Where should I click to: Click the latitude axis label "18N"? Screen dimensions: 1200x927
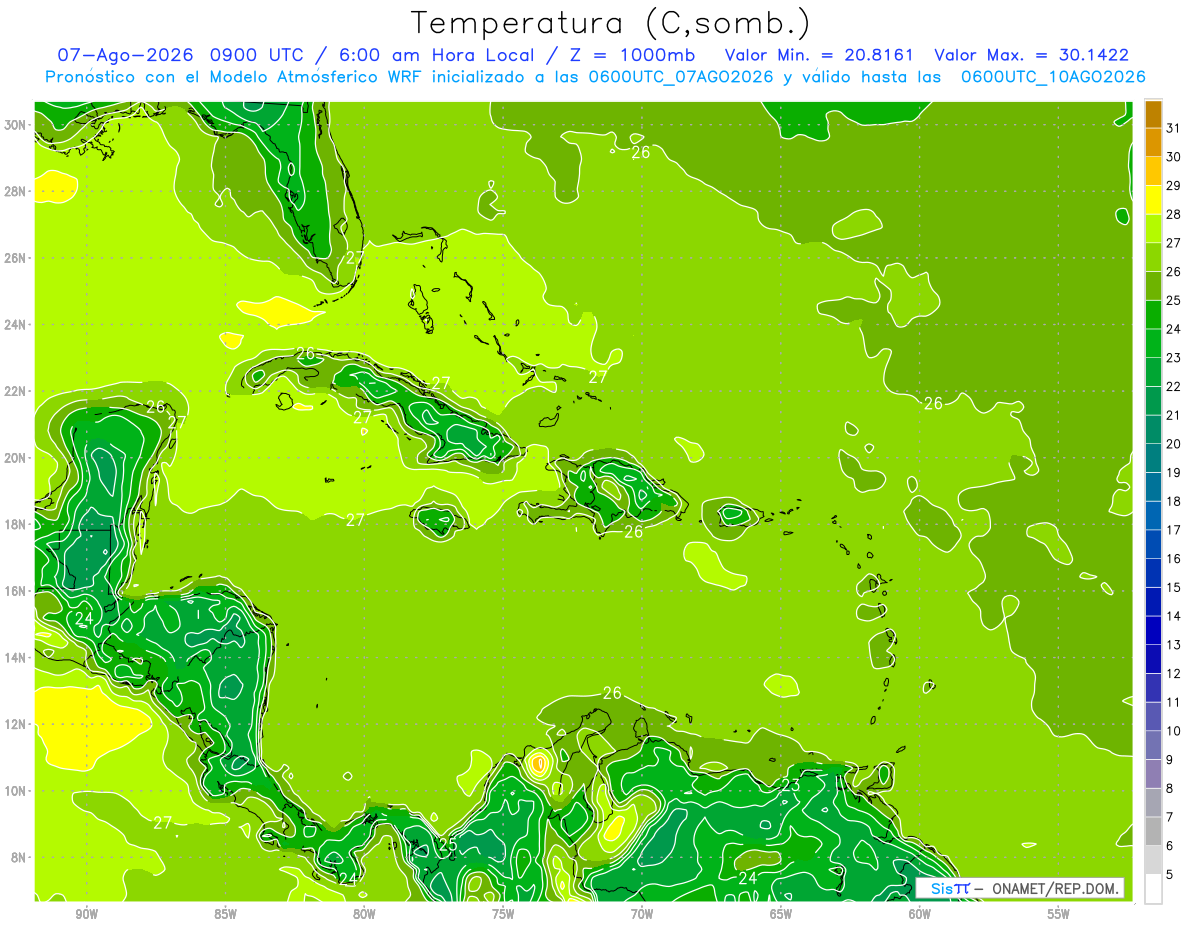click(x=17, y=524)
